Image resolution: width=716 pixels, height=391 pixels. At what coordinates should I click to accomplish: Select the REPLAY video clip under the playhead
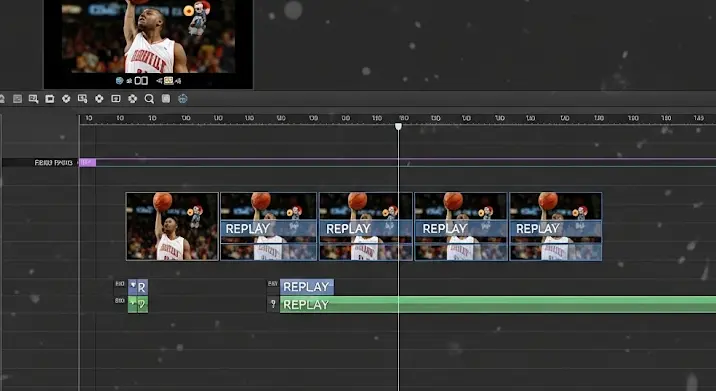[366, 226]
